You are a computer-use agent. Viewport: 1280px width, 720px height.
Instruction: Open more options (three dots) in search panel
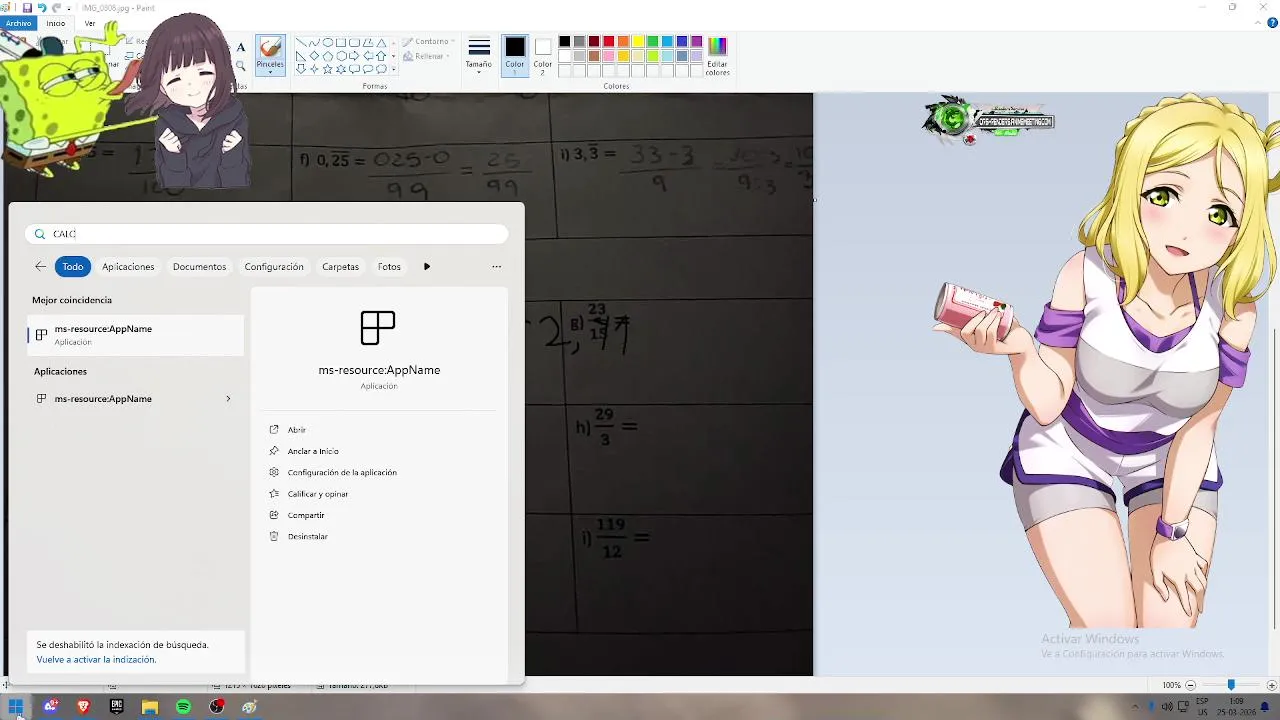(x=496, y=266)
